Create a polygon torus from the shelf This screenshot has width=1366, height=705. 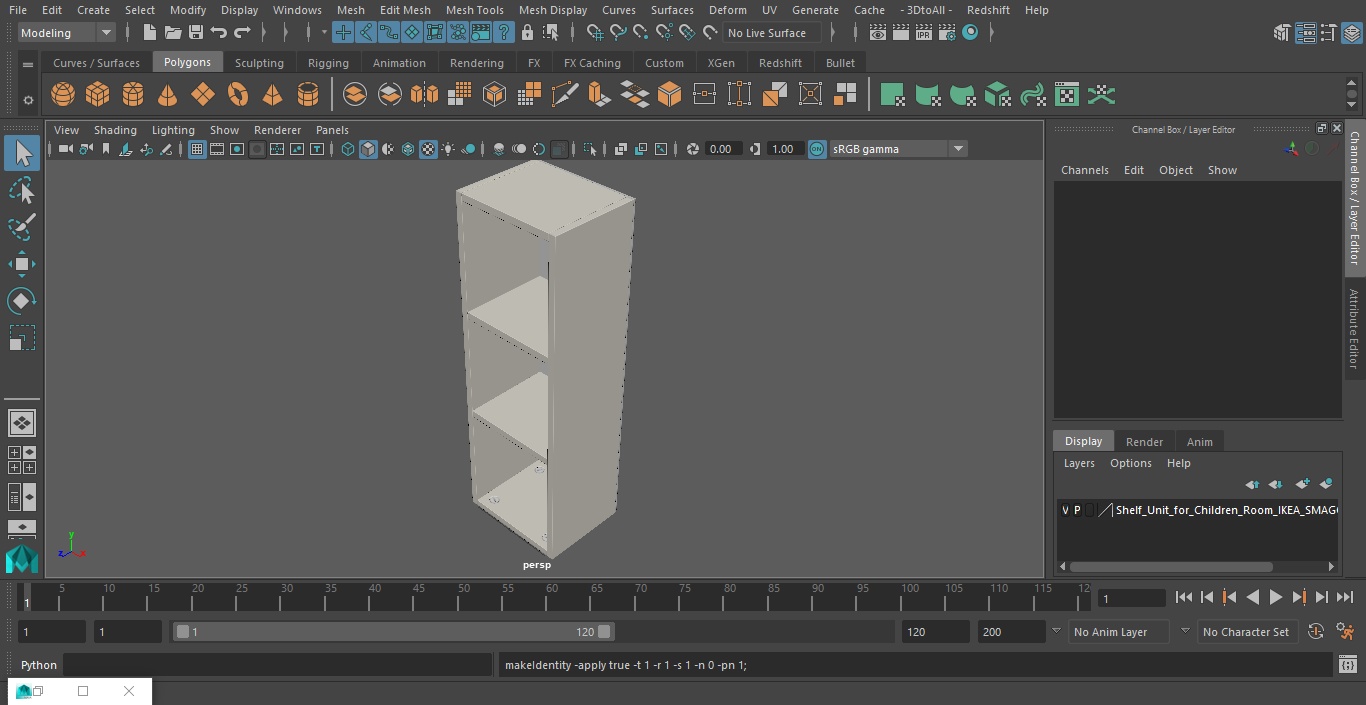(x=238, y=95)
